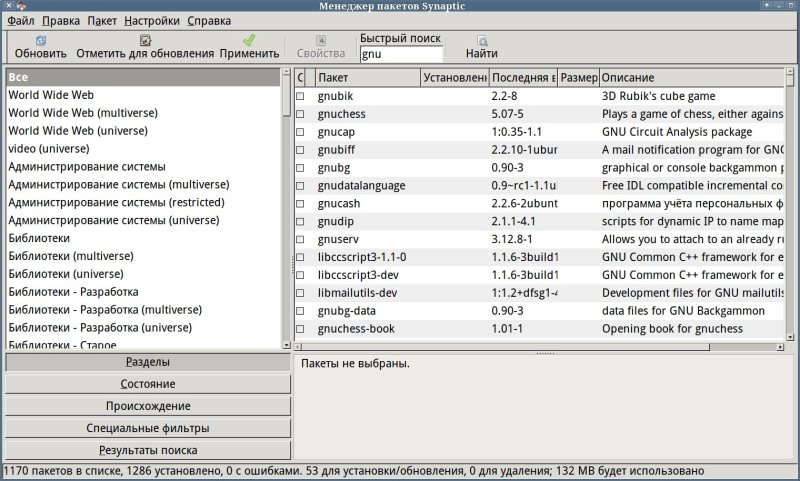
Task: Click the 'Пакеты не выбраны.' details text
Action: point(355,364)
